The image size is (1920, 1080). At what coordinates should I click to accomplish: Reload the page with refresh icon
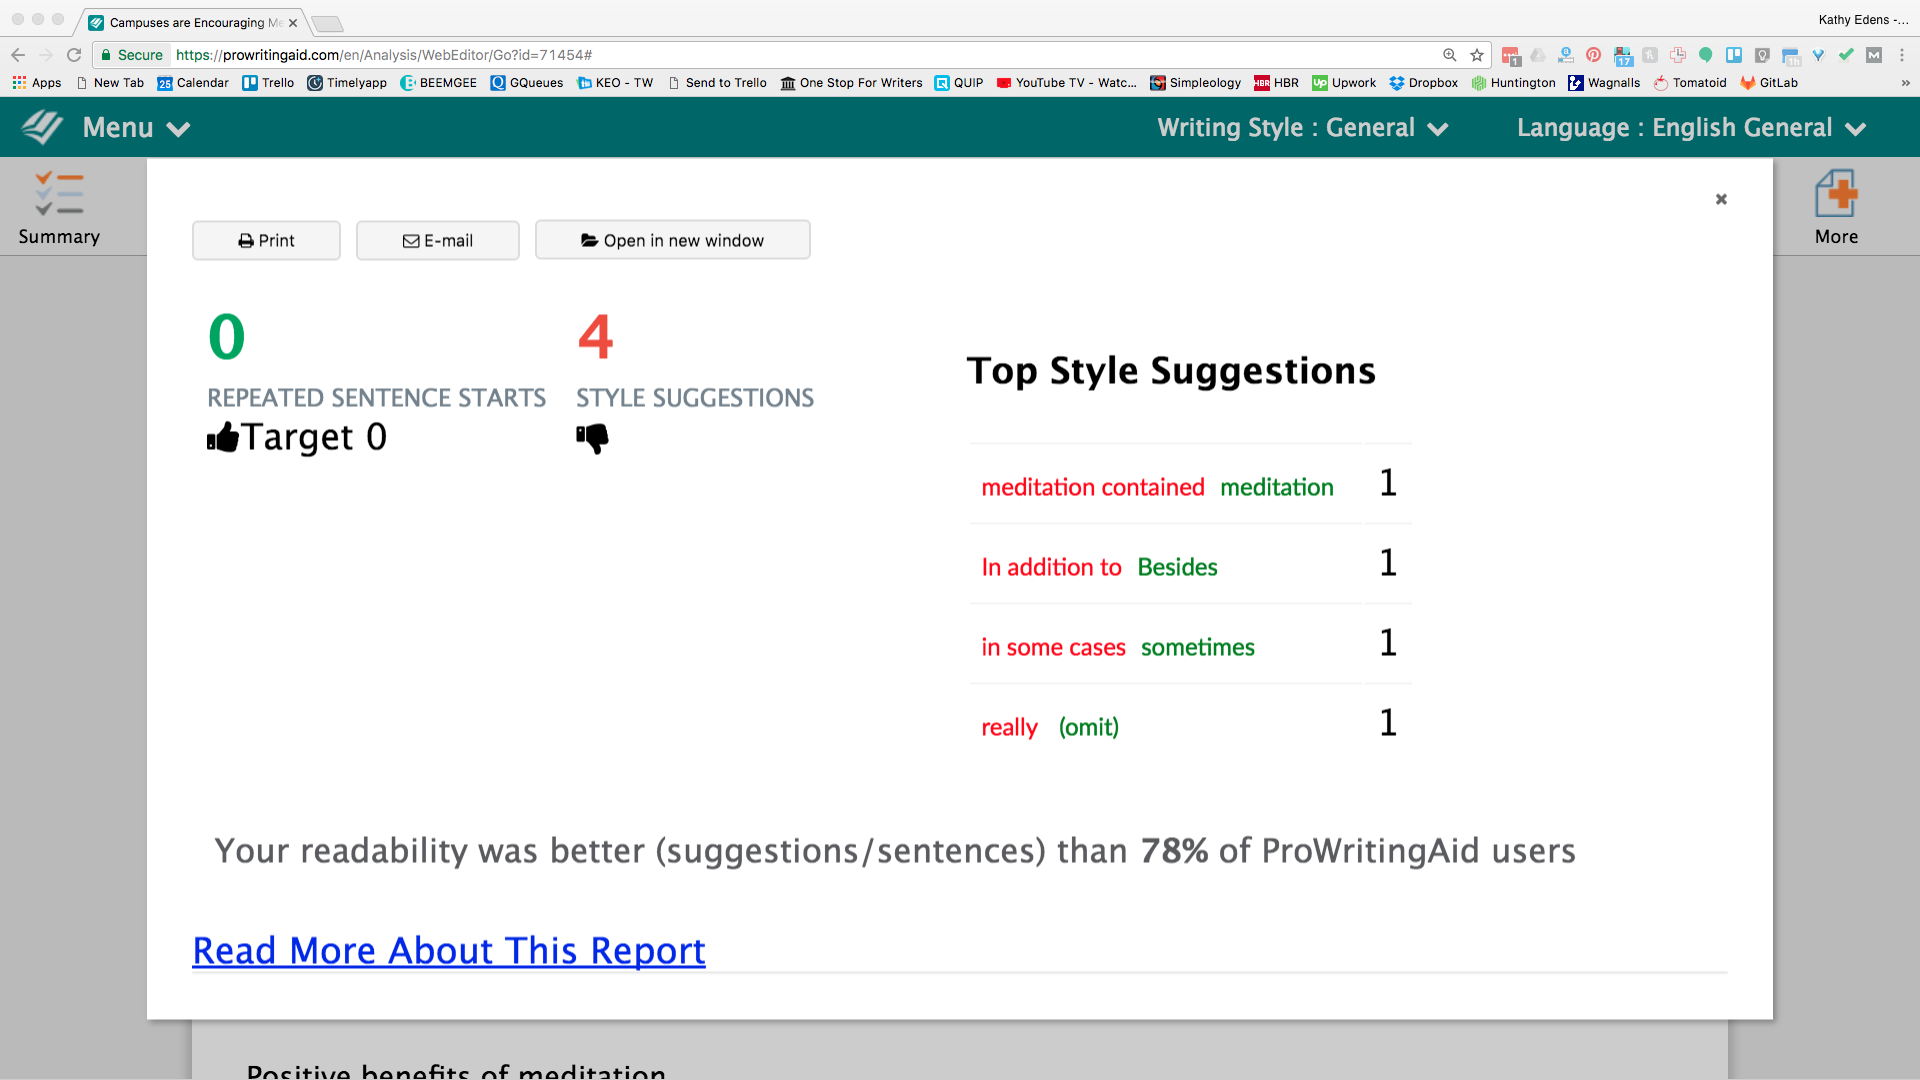pyautogui.click(x=74, y=55)
